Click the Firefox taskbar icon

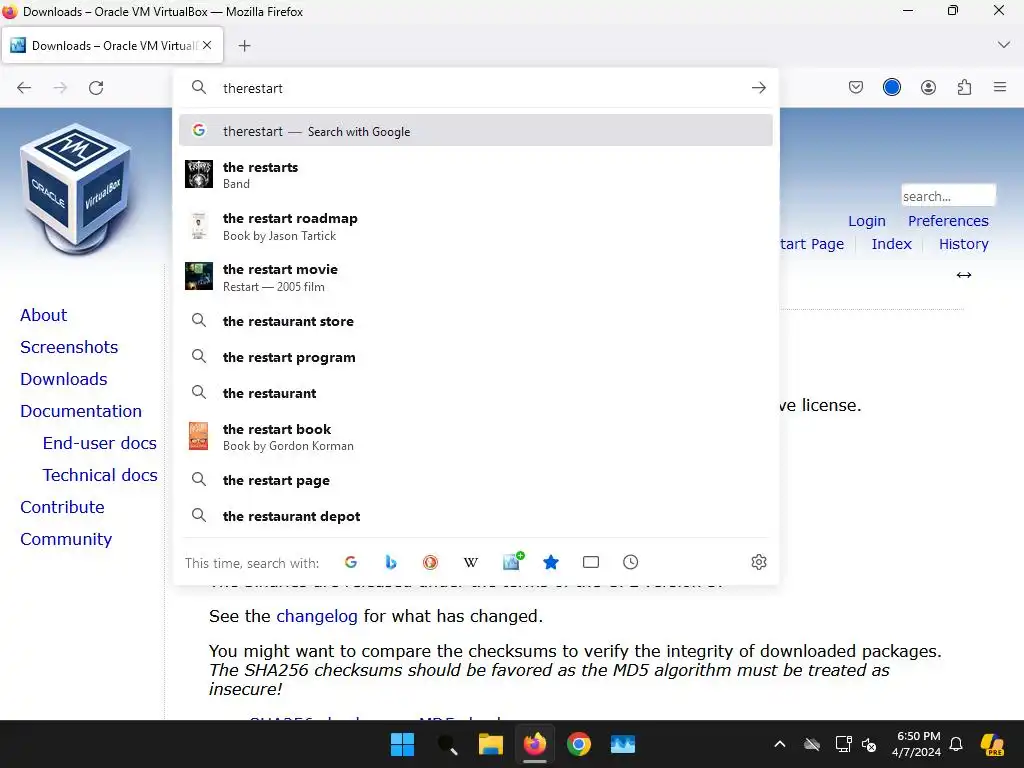click(x=535, y=744)
